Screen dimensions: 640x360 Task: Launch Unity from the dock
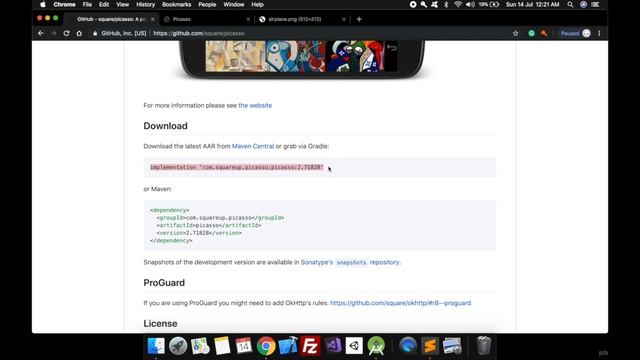[354, 346]
